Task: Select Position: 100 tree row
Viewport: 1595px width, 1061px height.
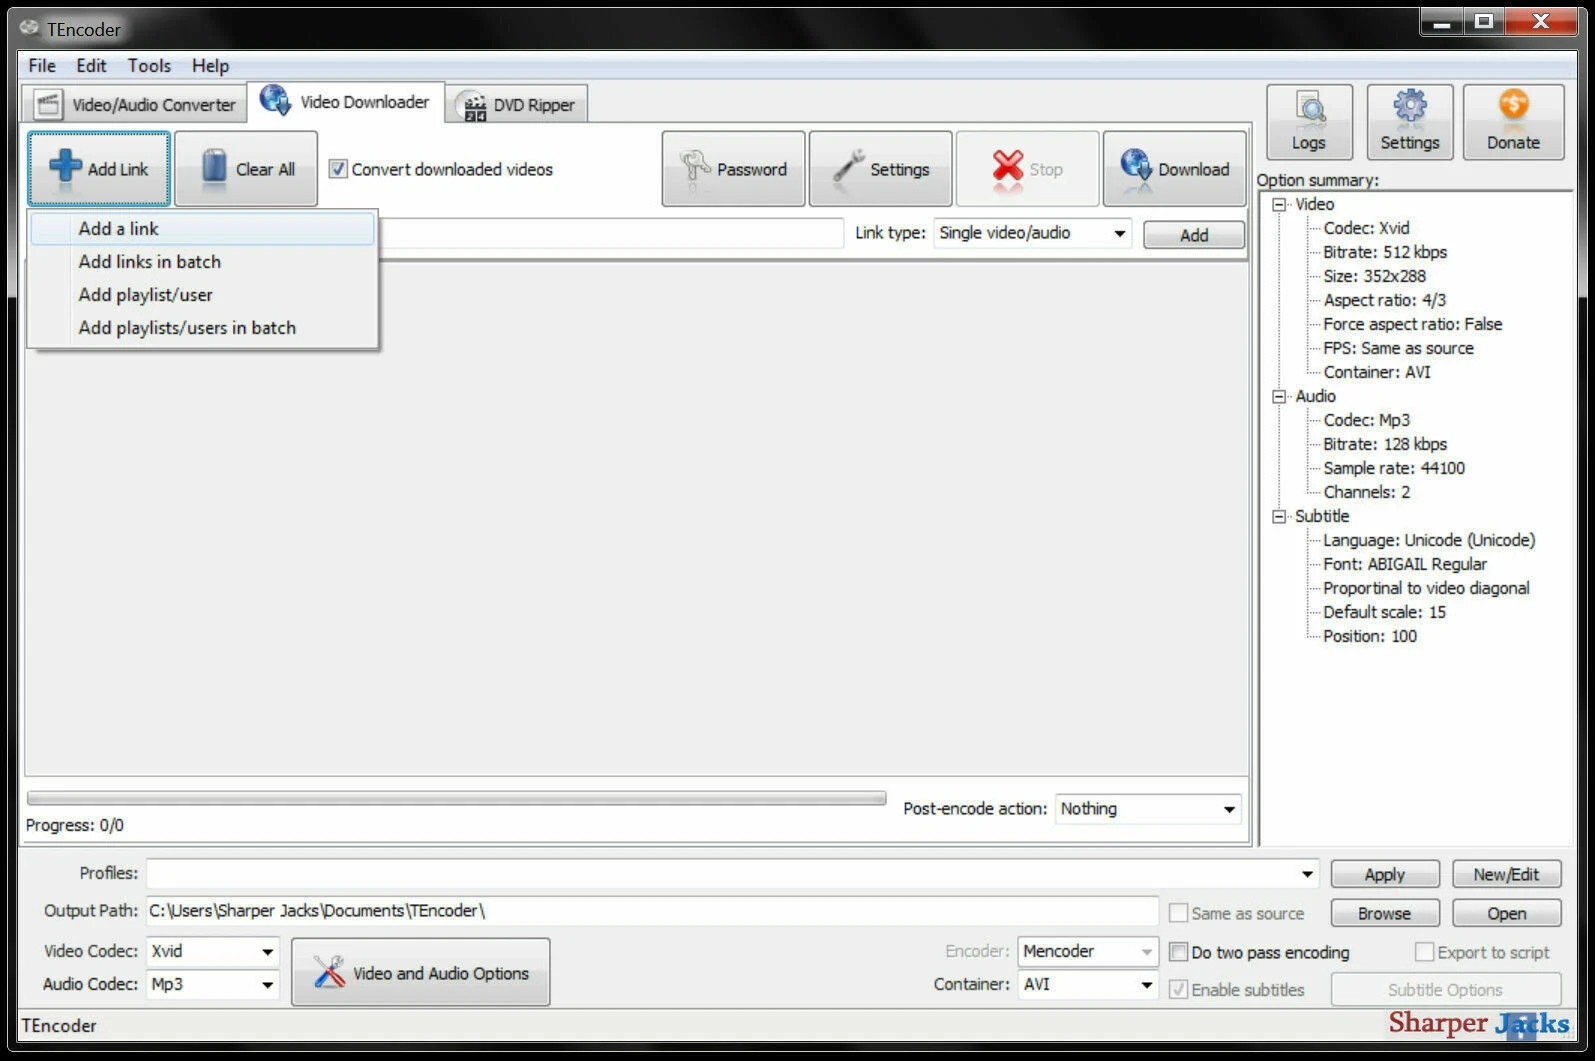Action: pyautogui.click(x=1370, y=636)
